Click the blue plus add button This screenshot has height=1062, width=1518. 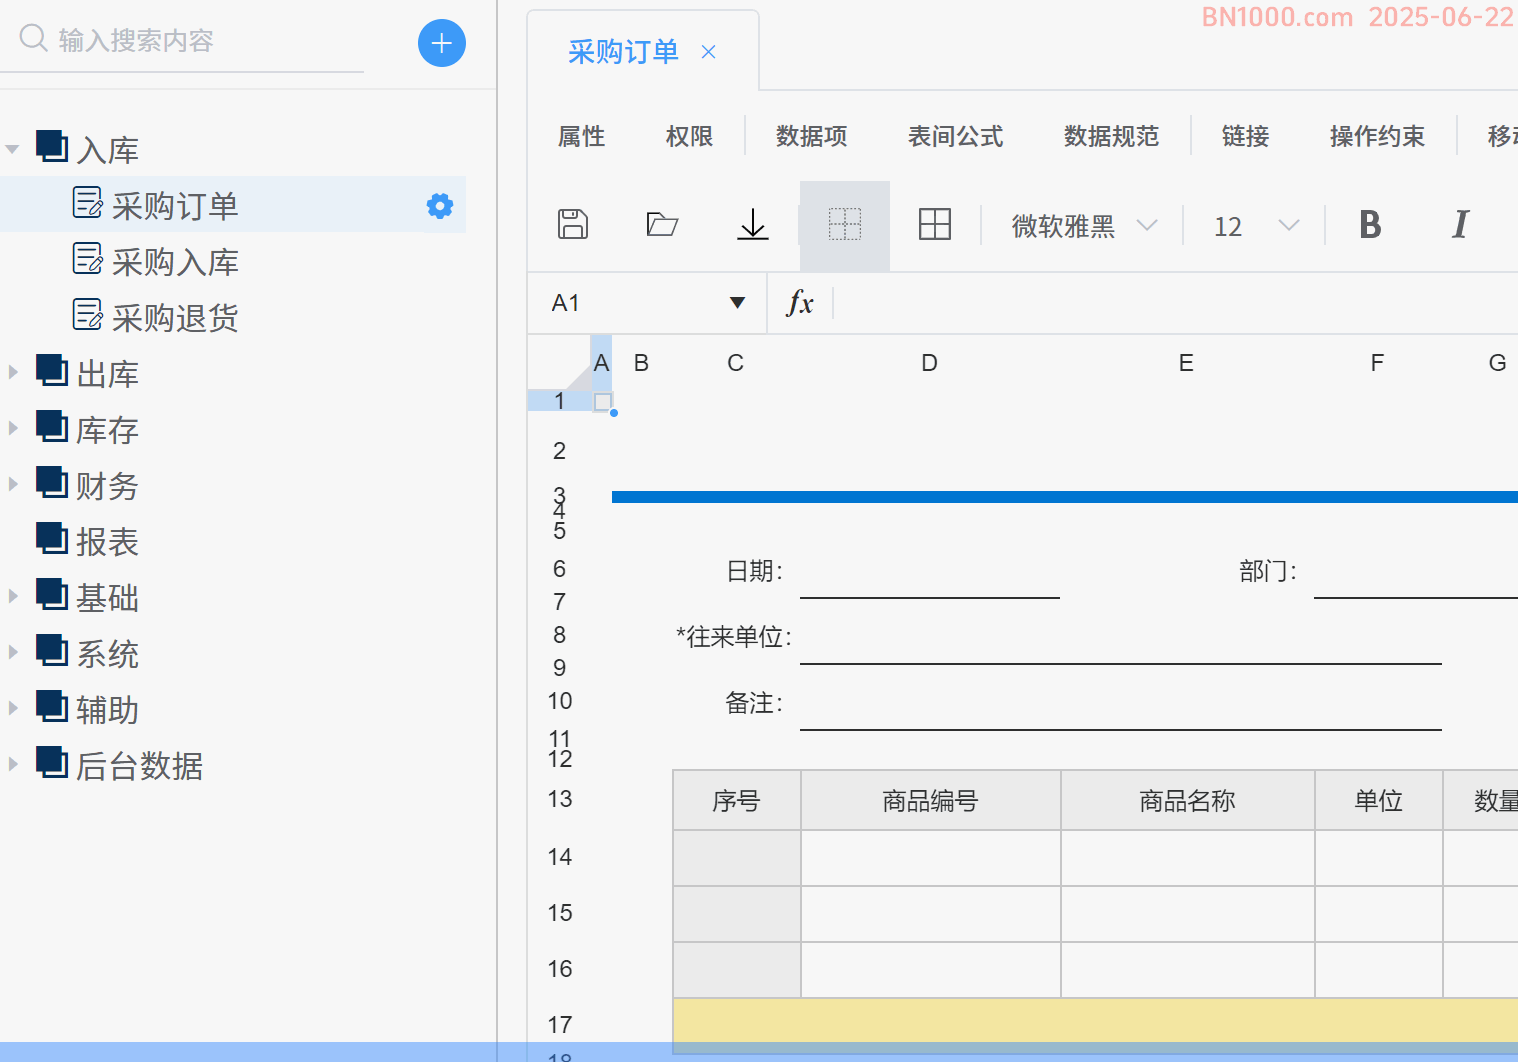point(441,43)
